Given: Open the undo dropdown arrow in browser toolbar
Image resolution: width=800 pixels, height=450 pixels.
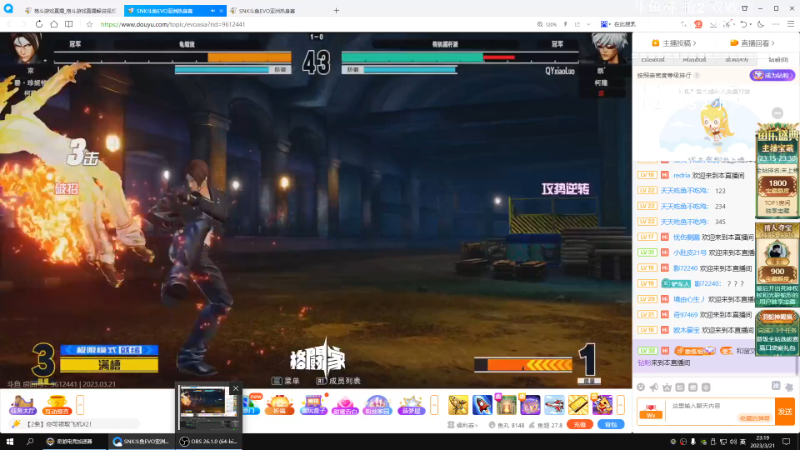Looking at the screenshot, I should tap(751, 24).
